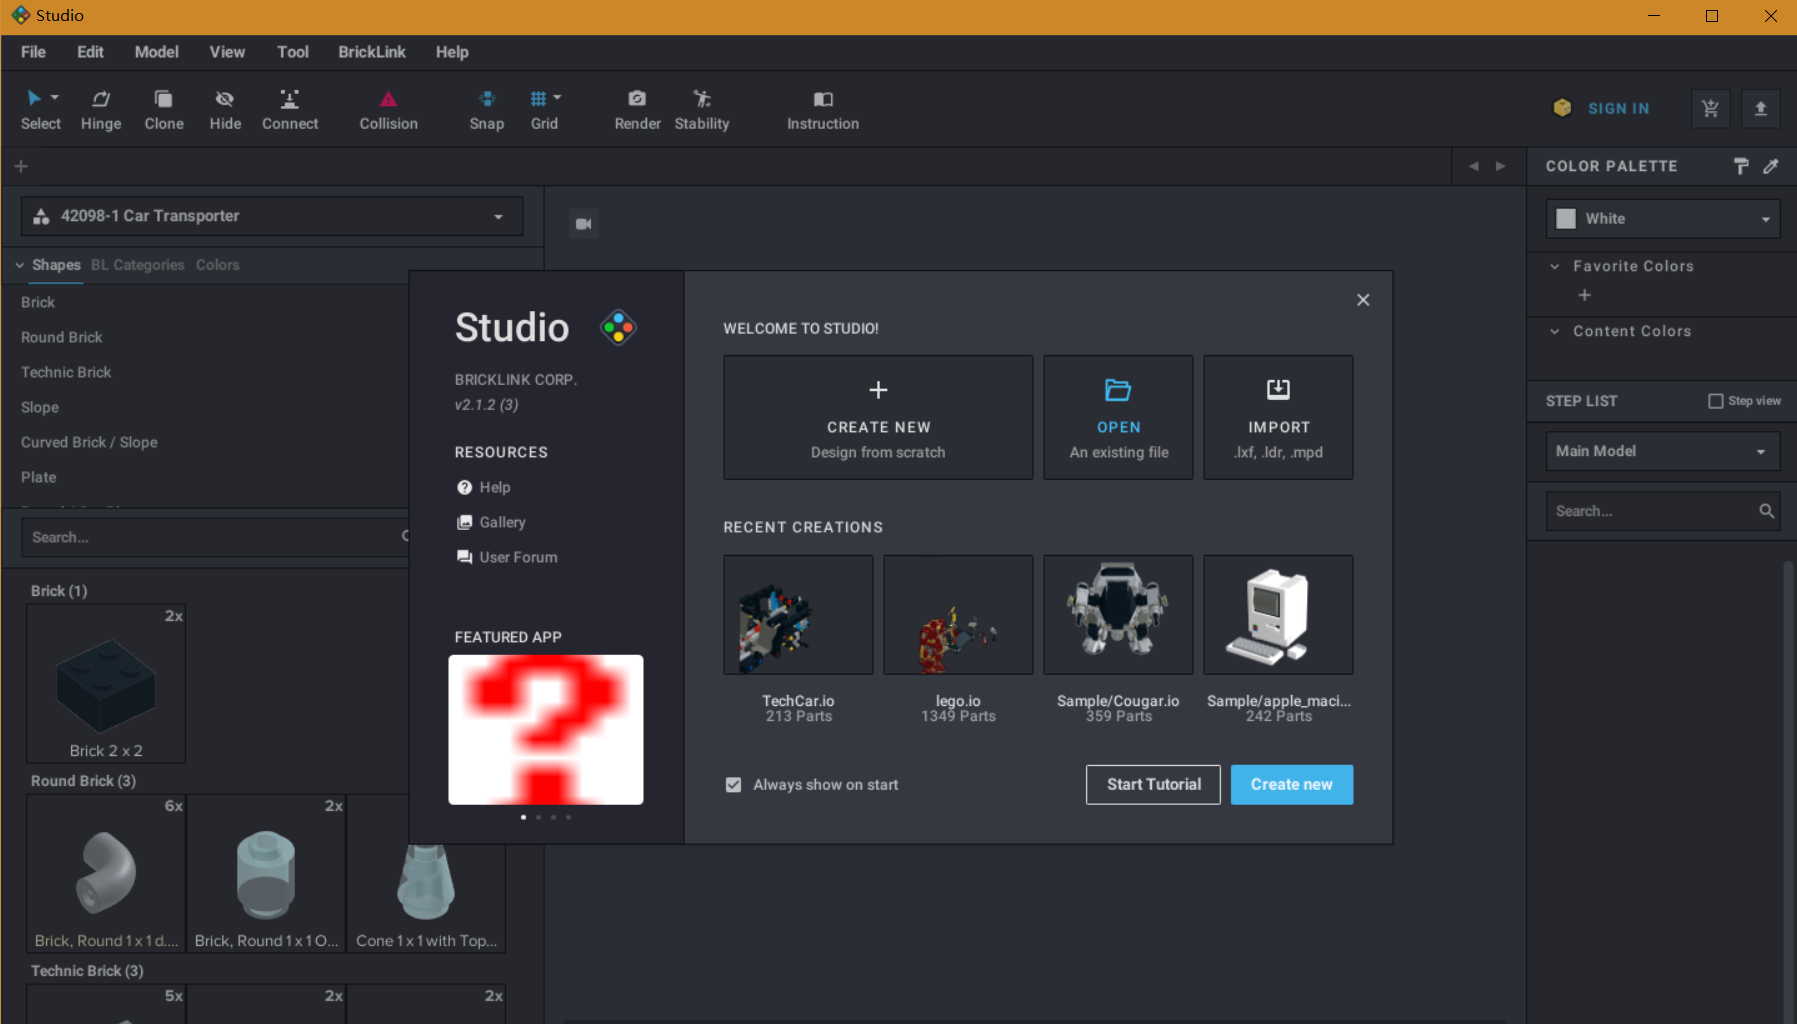
Task: Switch to the BL Categories tab
Action: tap(138, 265)
